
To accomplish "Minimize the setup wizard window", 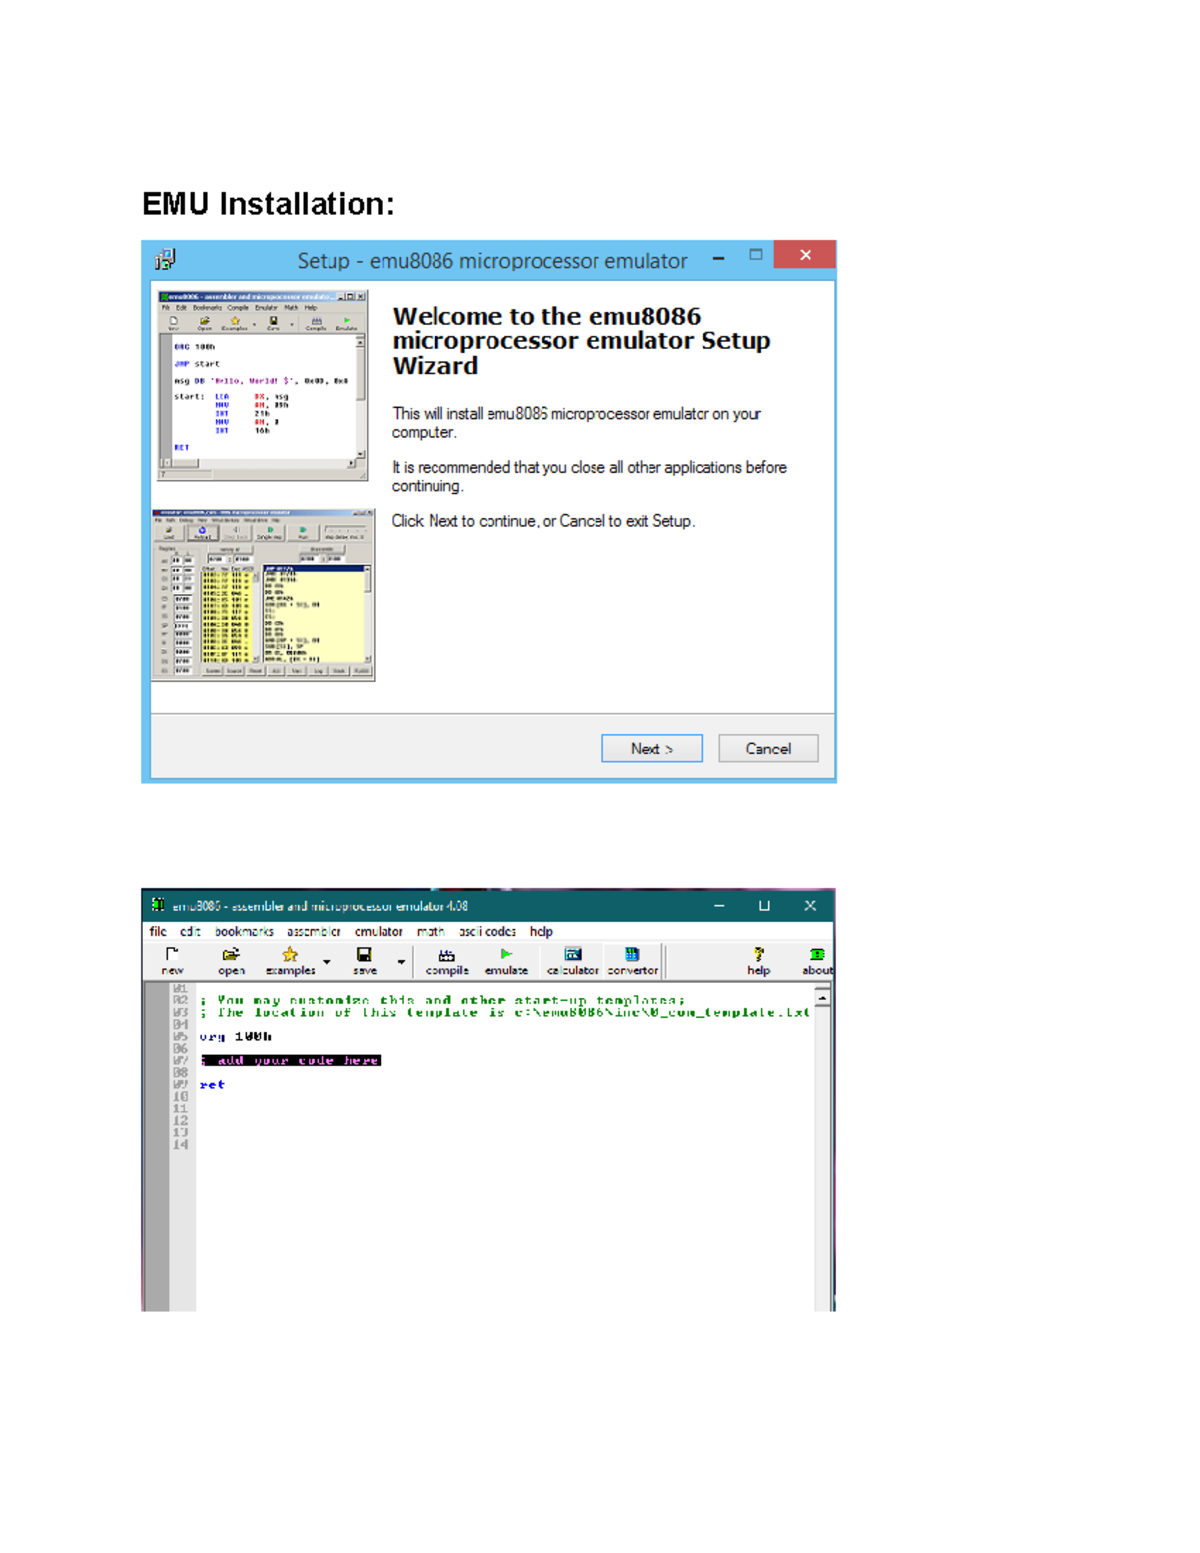I will click(x=718, y=258).
